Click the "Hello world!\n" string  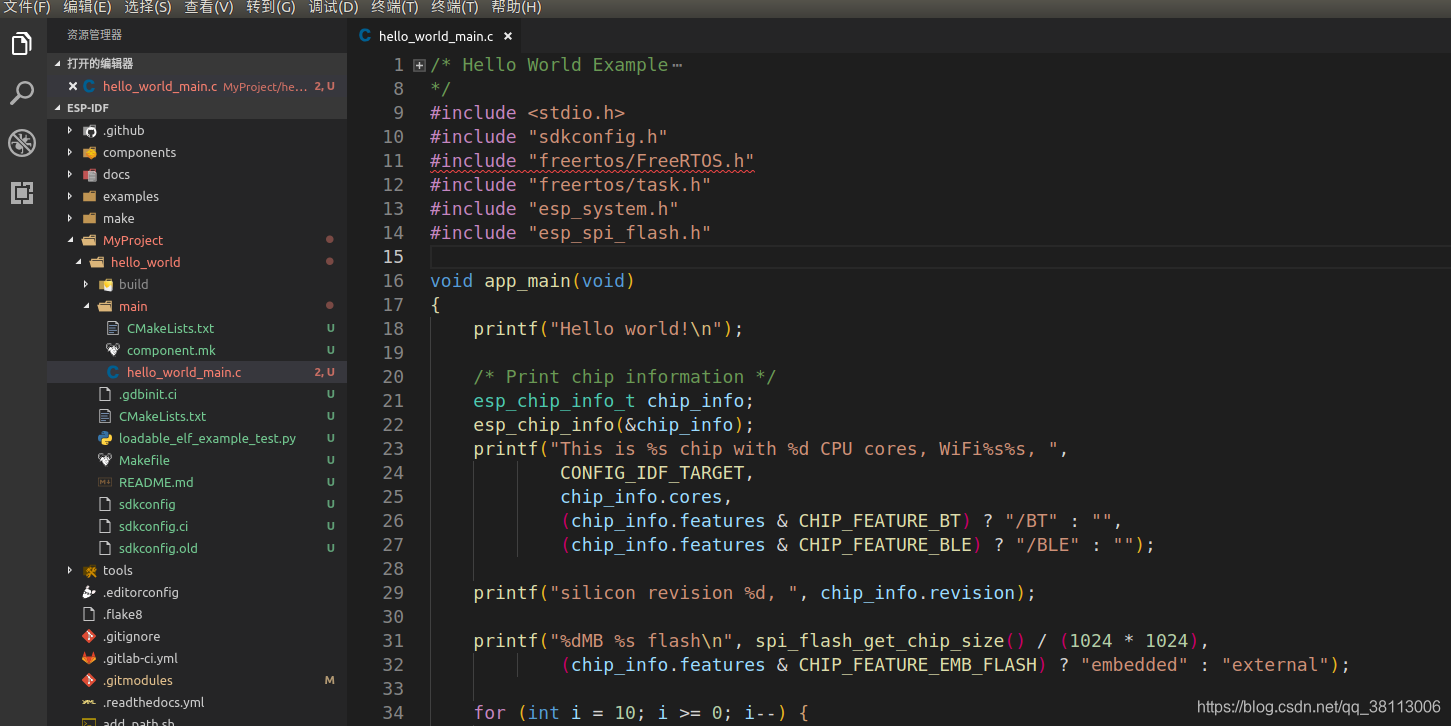(x=636, y=329)
